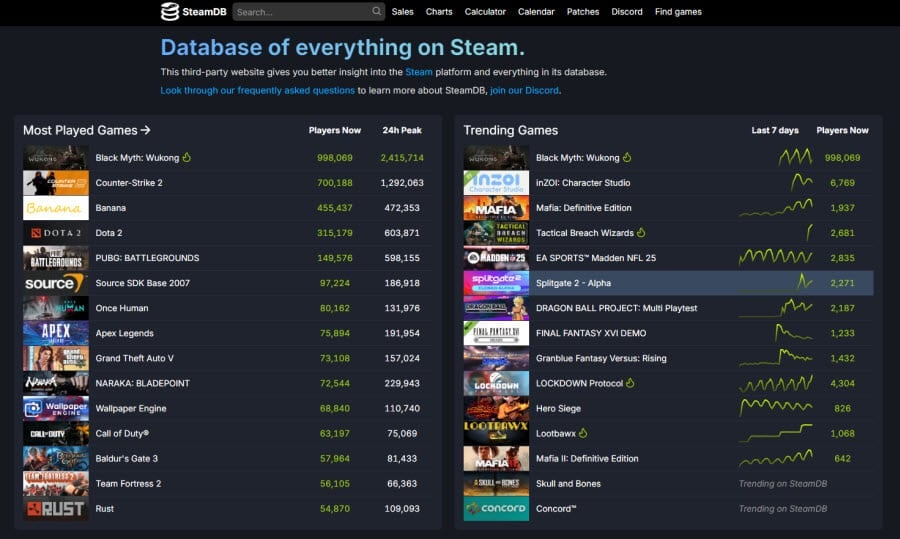
Task: Open the EA SPORTS Madden NFL 25 thumbnail
Action: 496,258
